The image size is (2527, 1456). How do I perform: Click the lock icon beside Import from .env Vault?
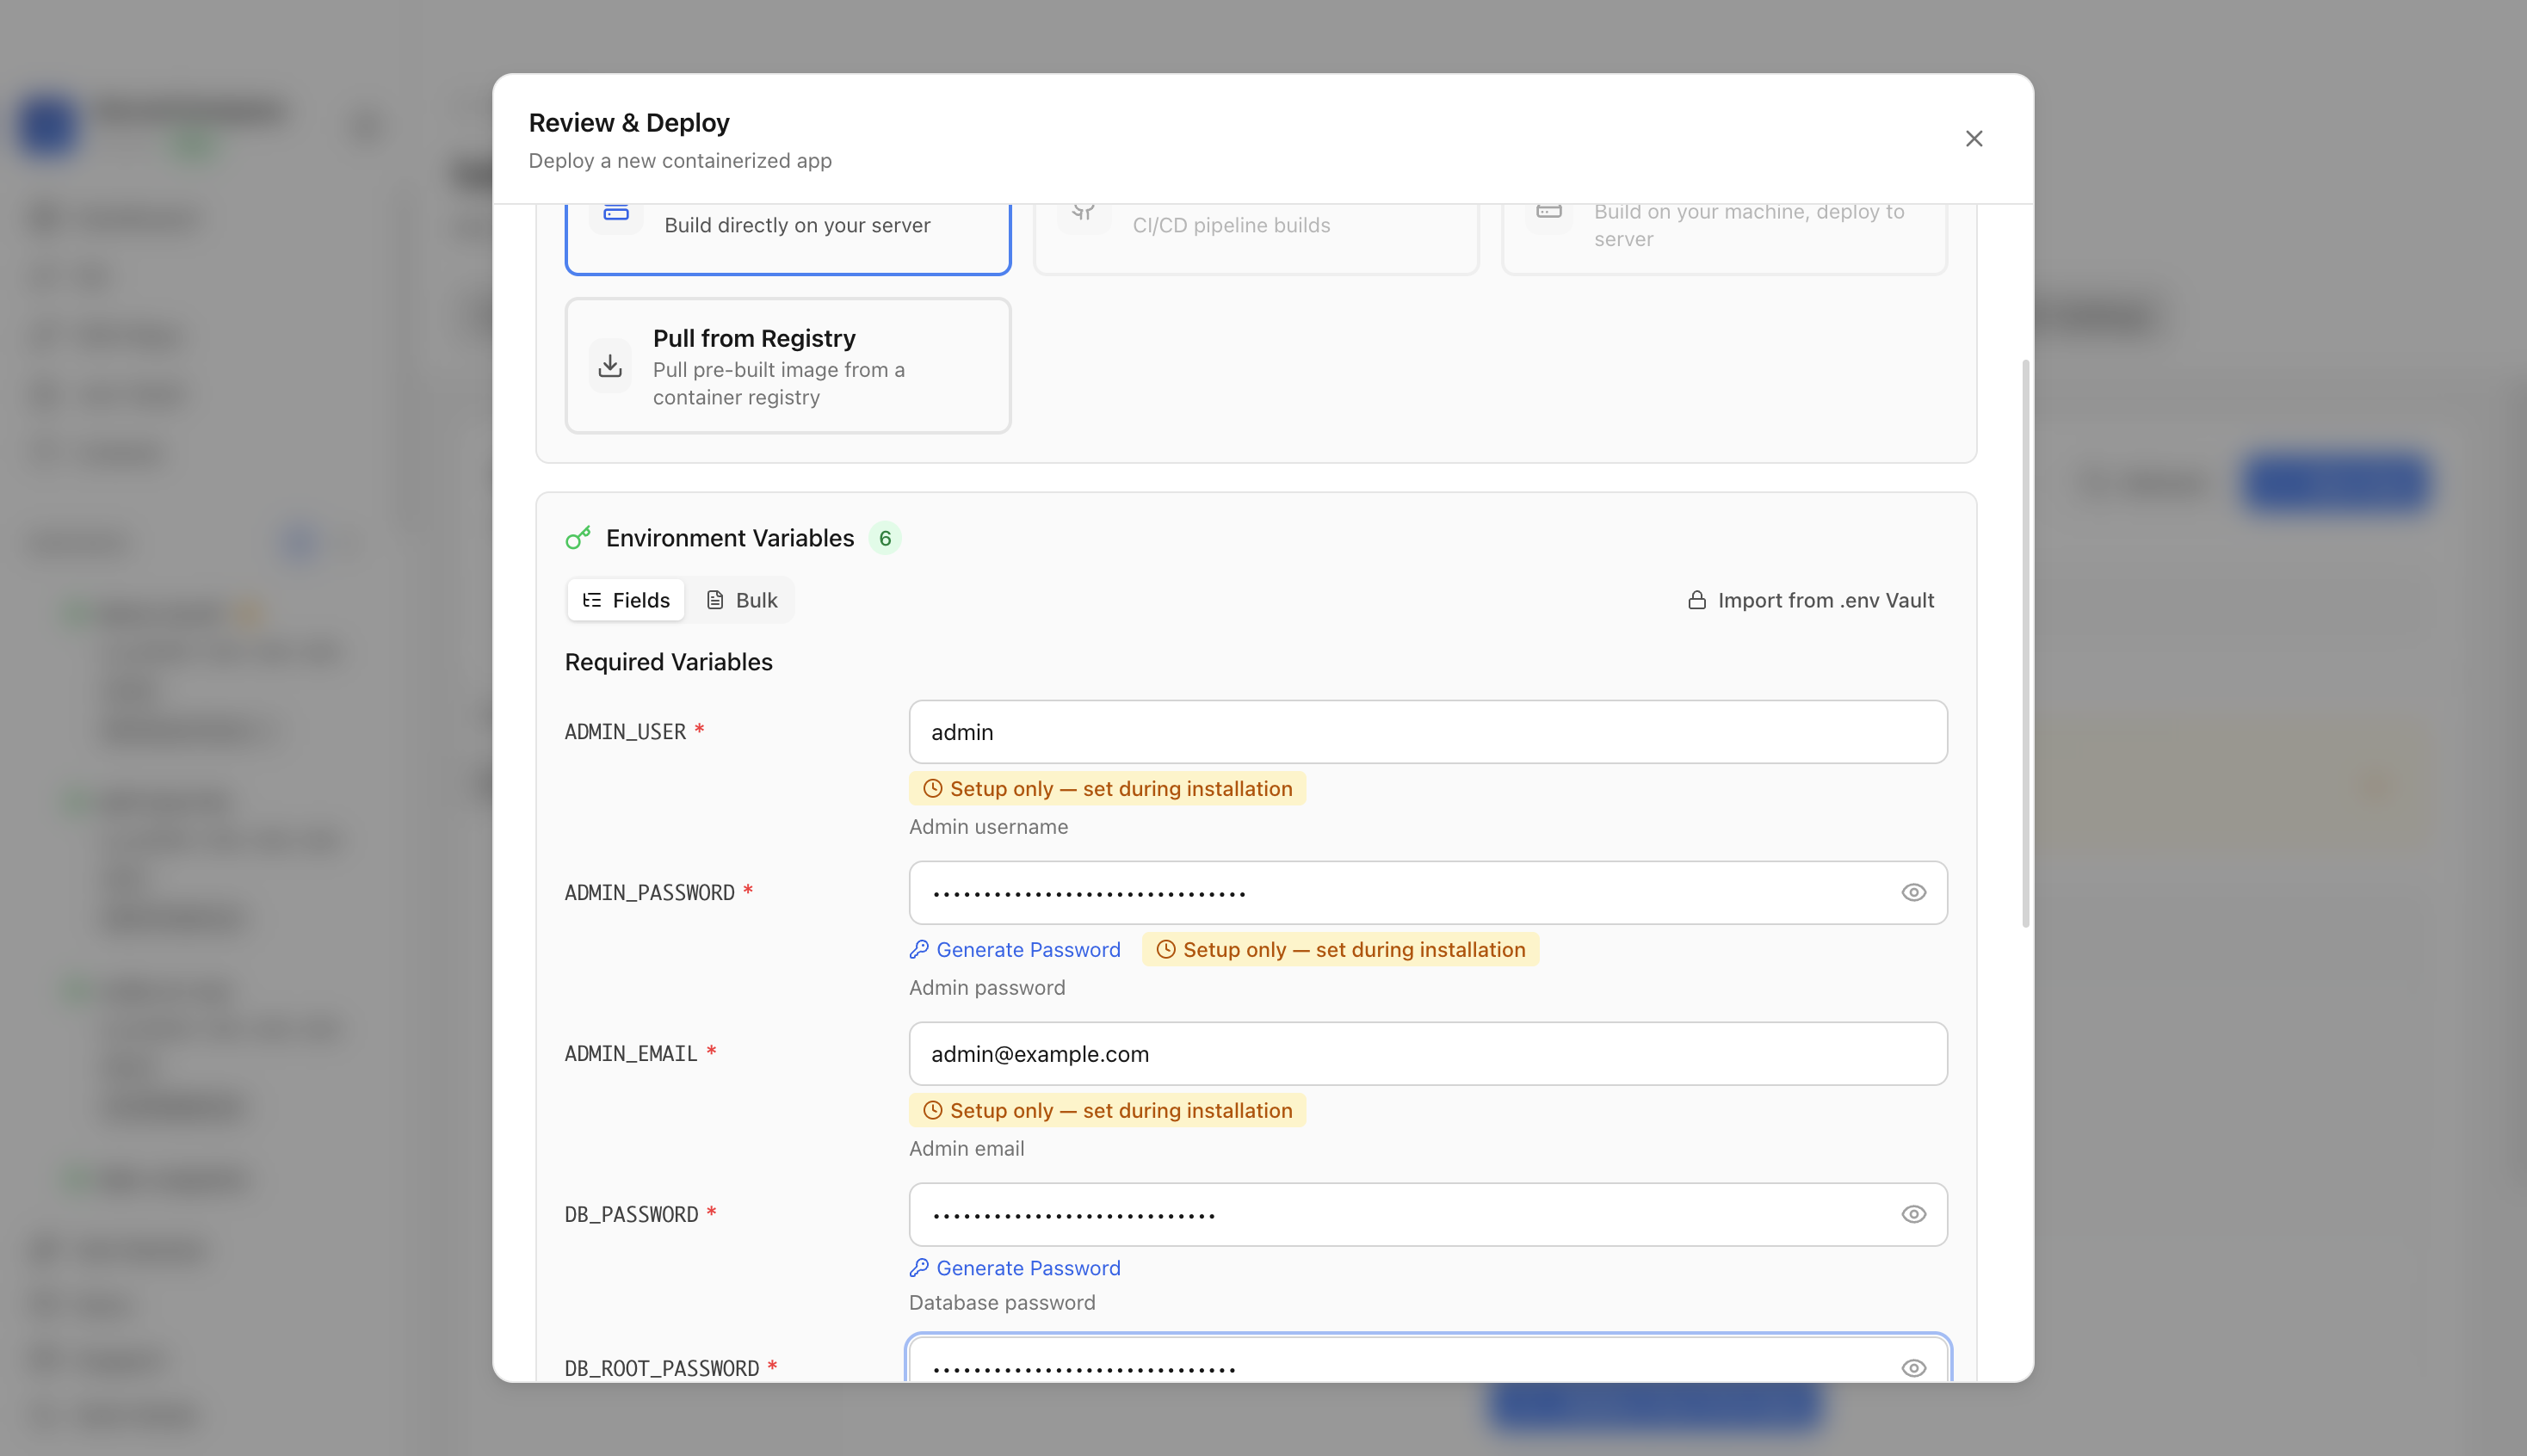pos(1697,600)
